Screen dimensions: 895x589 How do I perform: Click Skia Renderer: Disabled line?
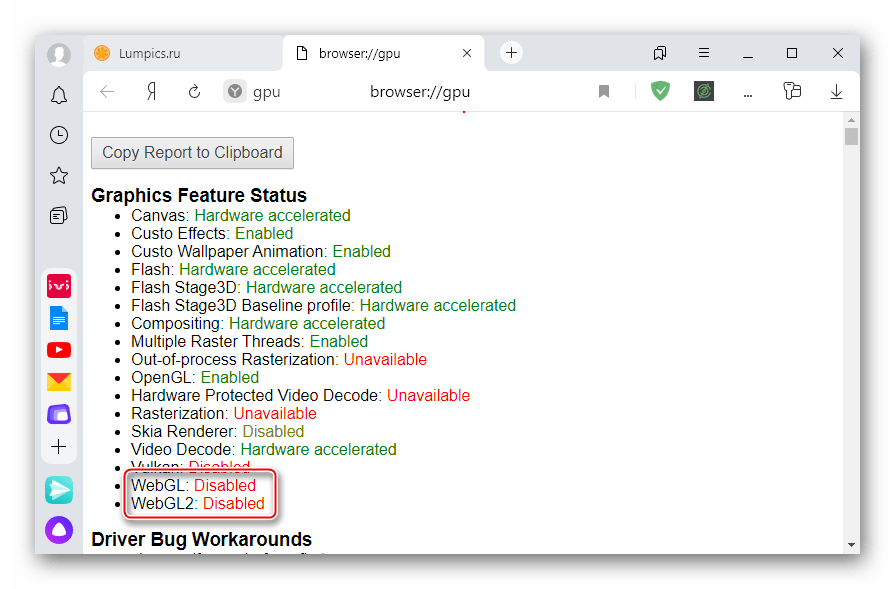click(217, 431)
